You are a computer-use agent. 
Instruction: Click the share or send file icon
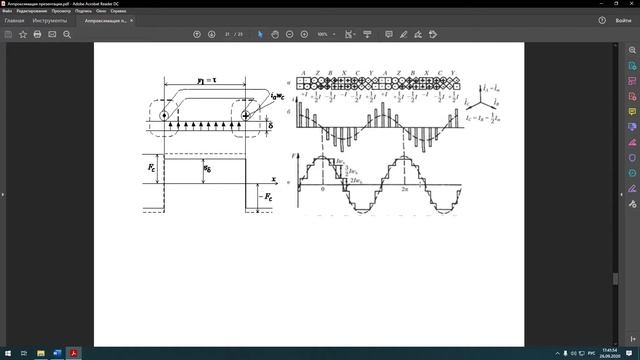point(433,35)
